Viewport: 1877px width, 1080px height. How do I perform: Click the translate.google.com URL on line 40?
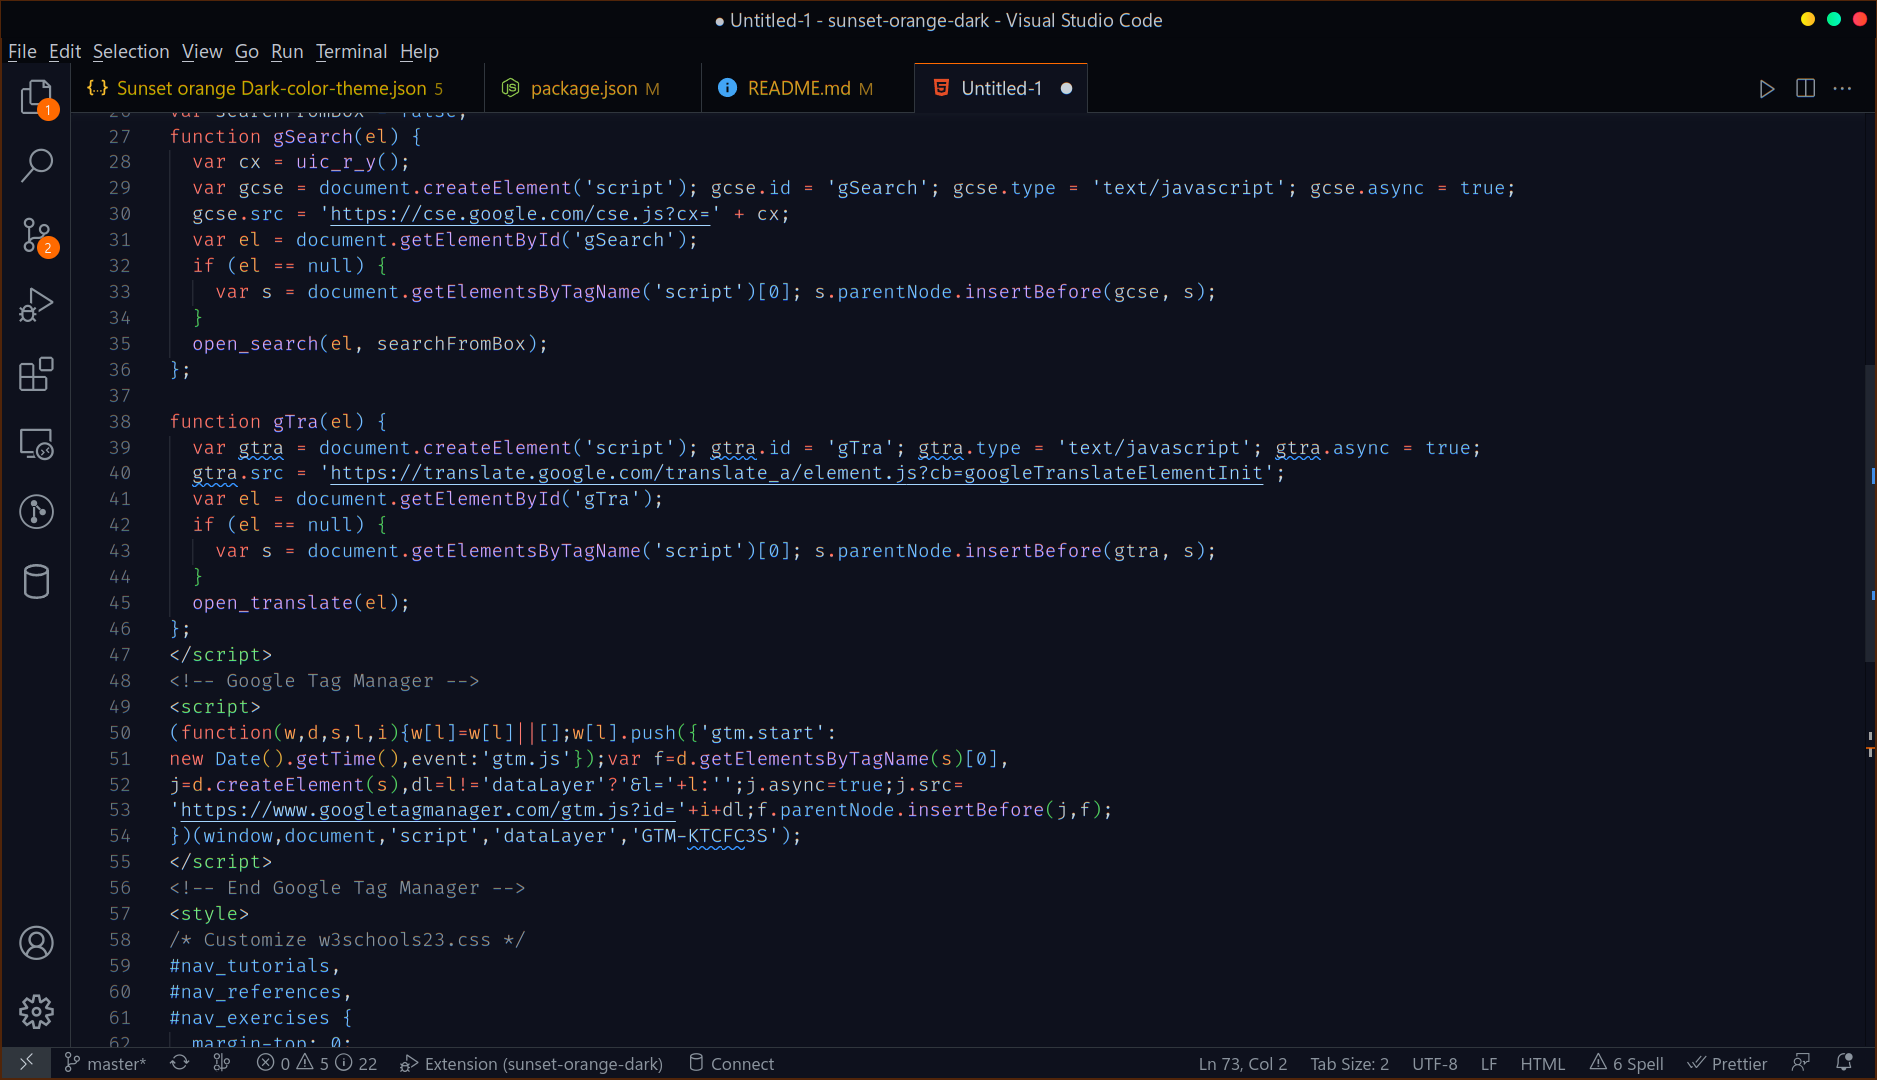point(796,473)
